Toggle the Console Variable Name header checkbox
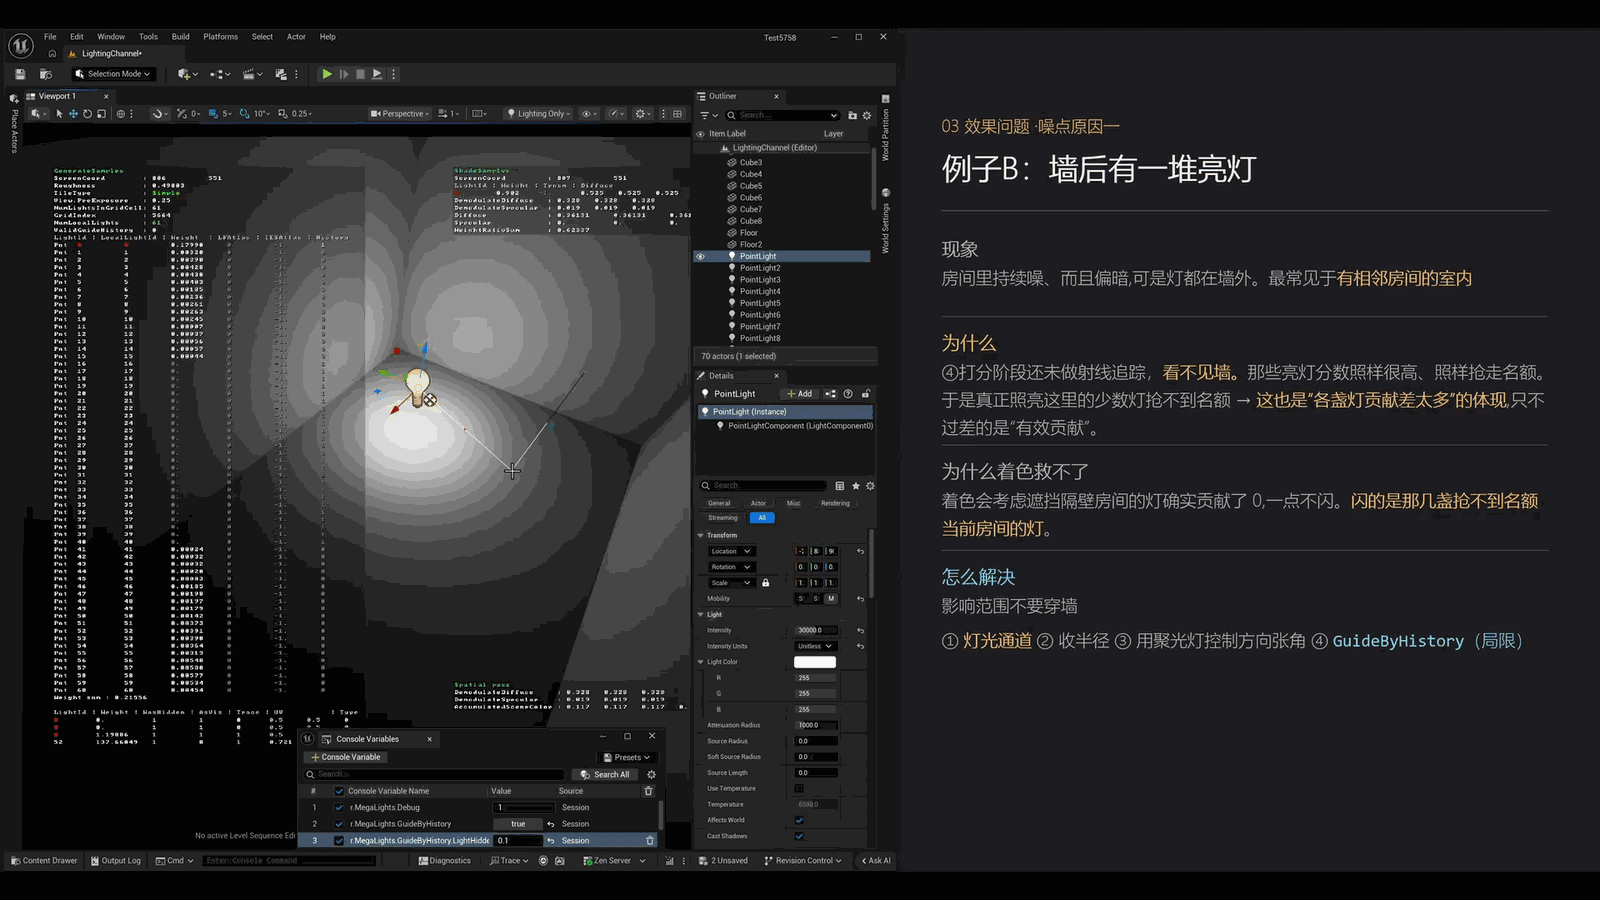The image size is (1600, 900). tap(339, 791)
